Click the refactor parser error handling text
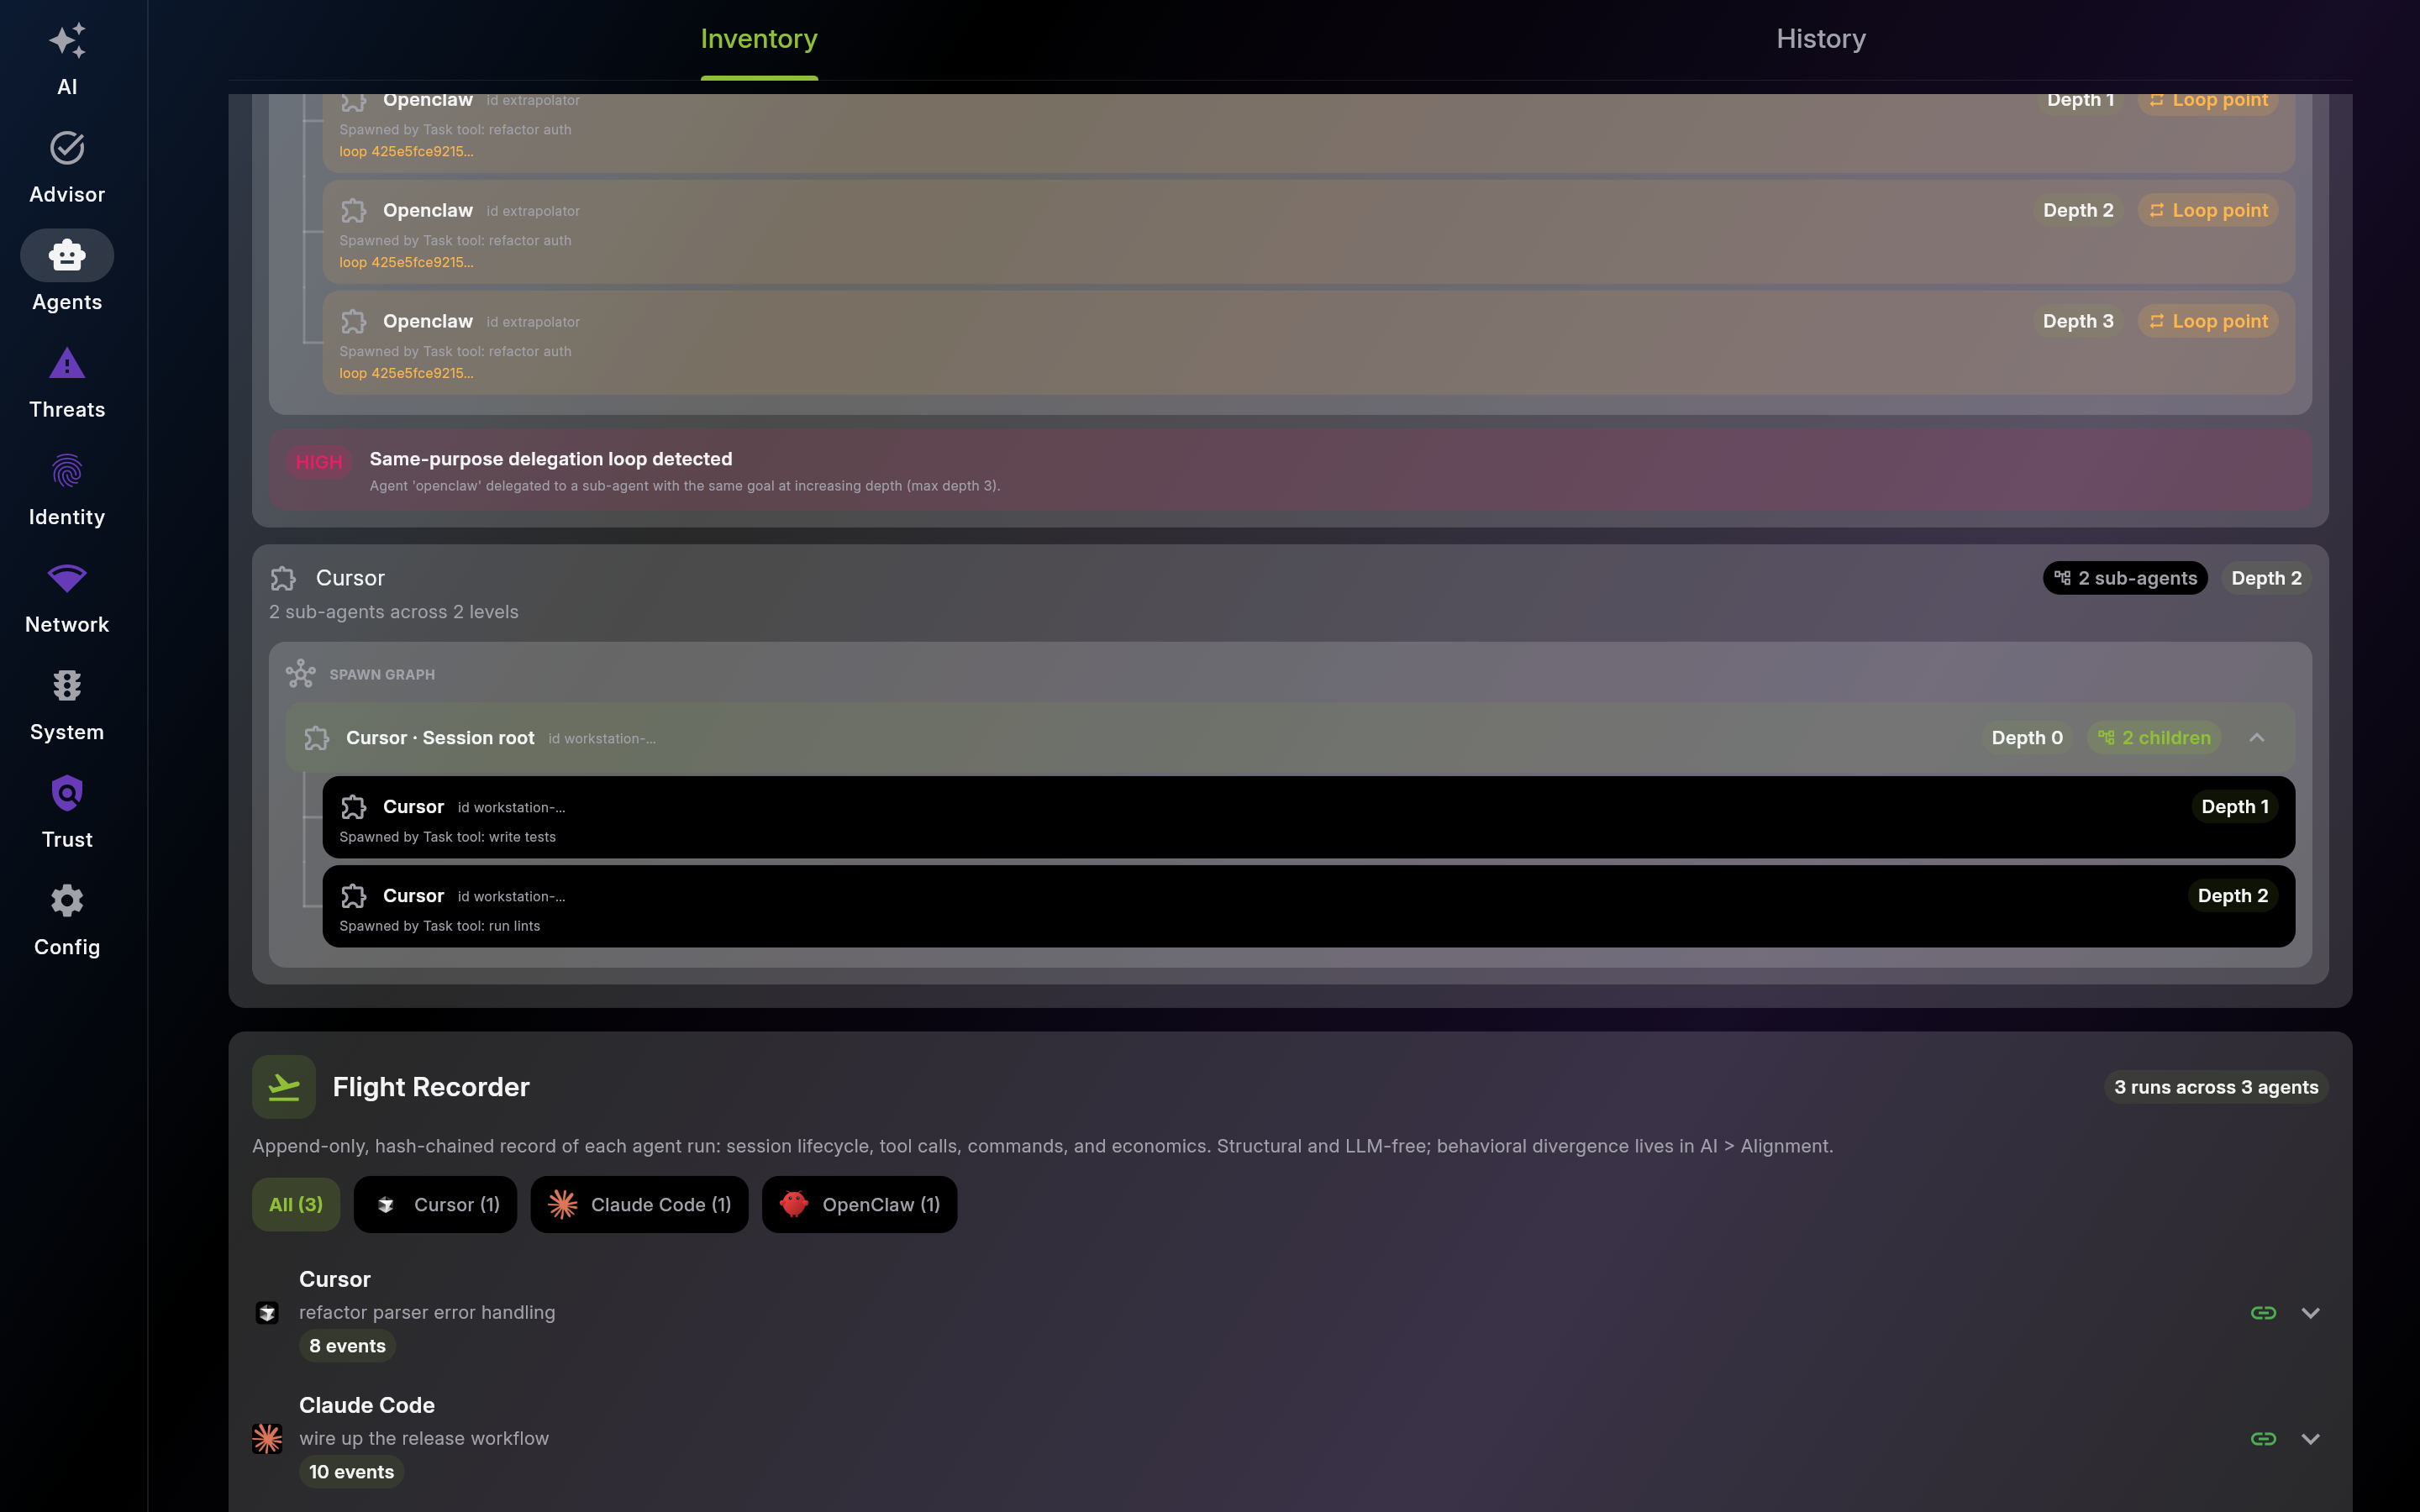Screen dimensions: 2420x1512 tap(427, 1313)
